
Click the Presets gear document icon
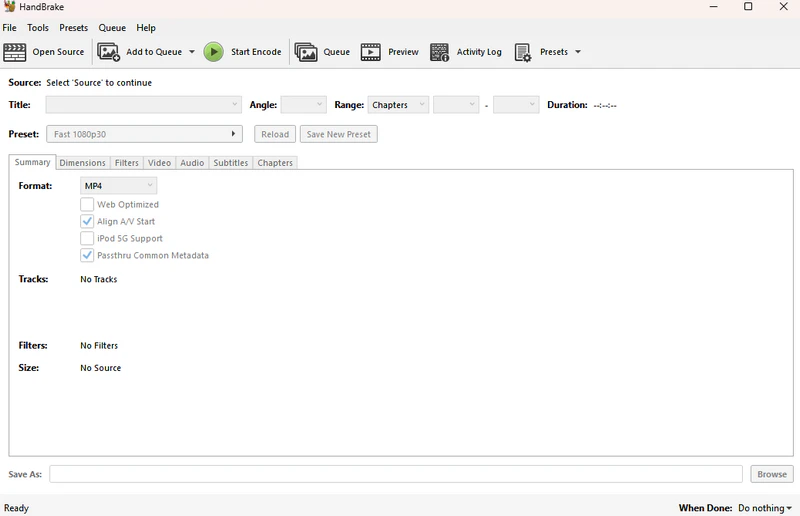pyautogui.click(x=523, y=52)
